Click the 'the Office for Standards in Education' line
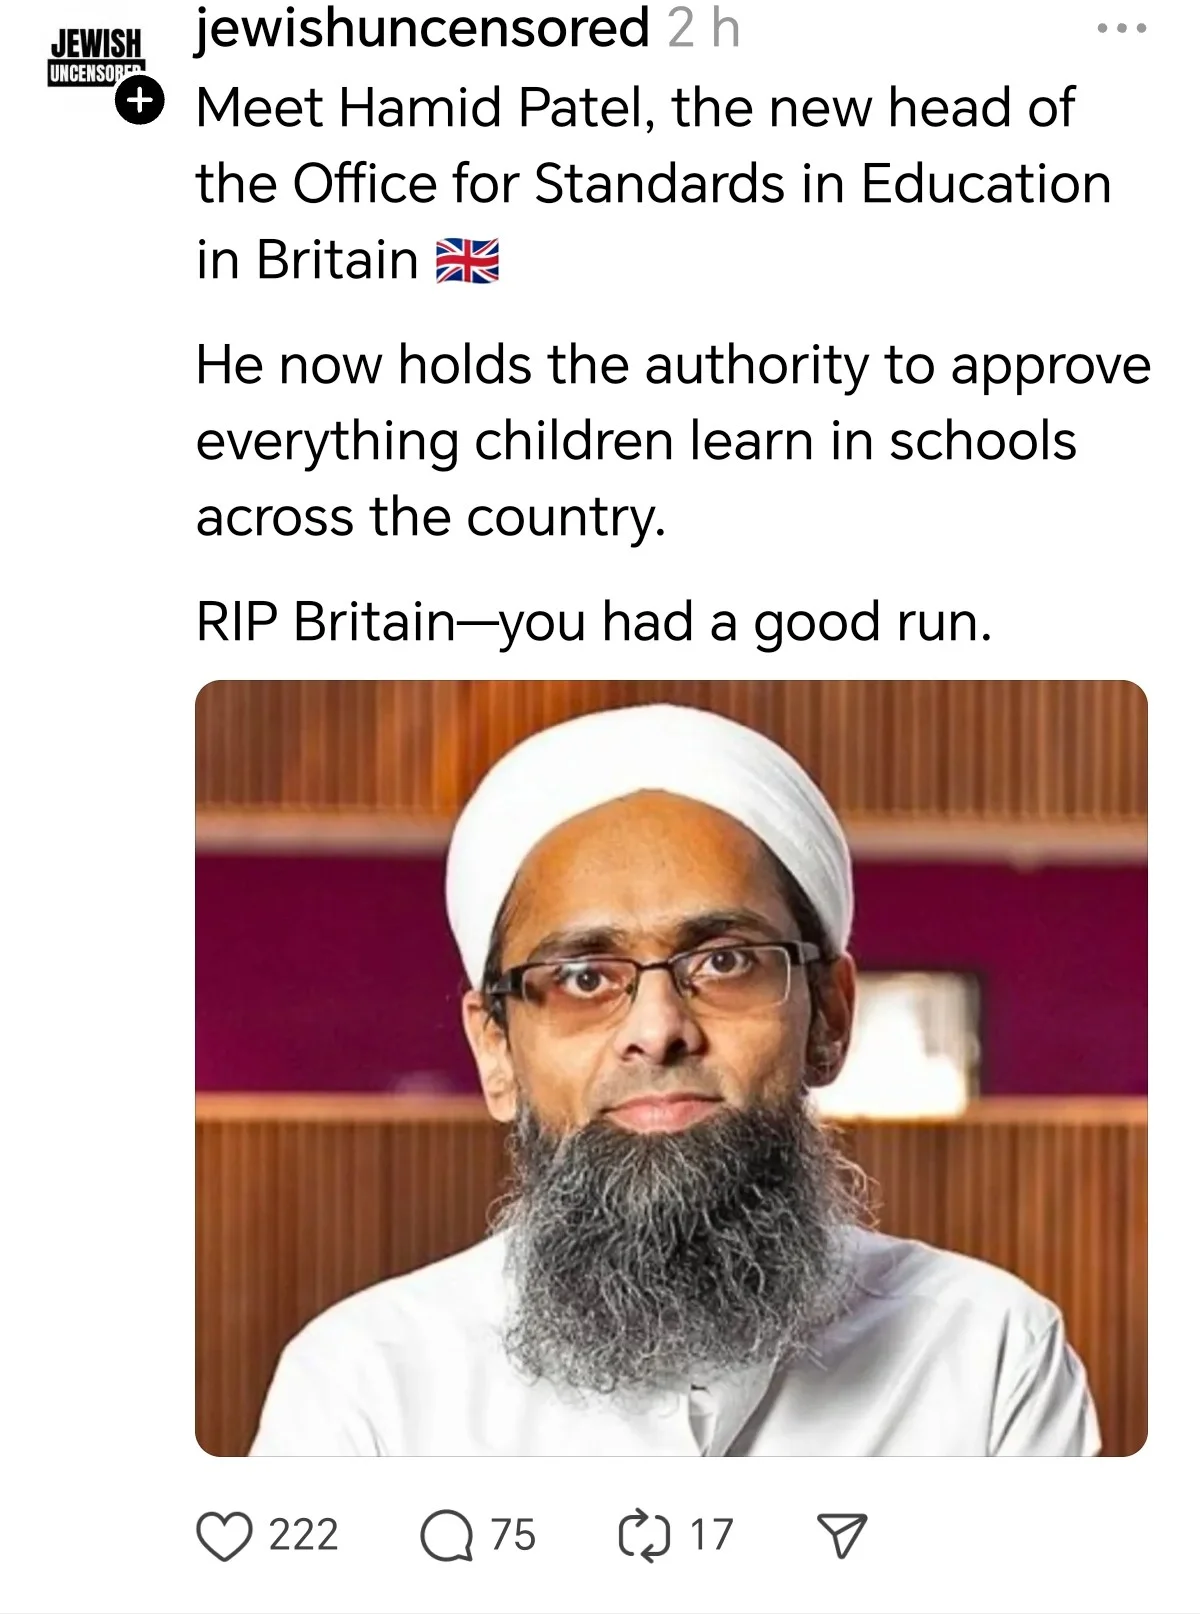This screenshot has height=1614, width=1200. [x=653, y=184]
